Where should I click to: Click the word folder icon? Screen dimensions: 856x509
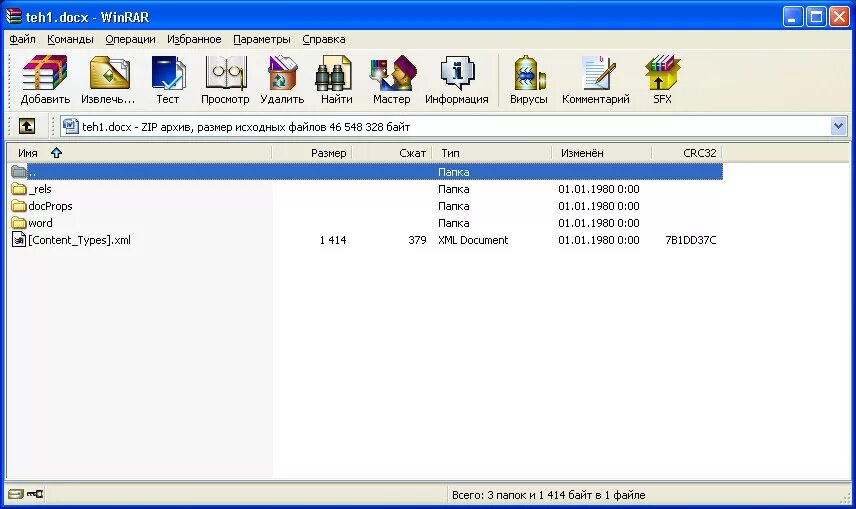19,223
